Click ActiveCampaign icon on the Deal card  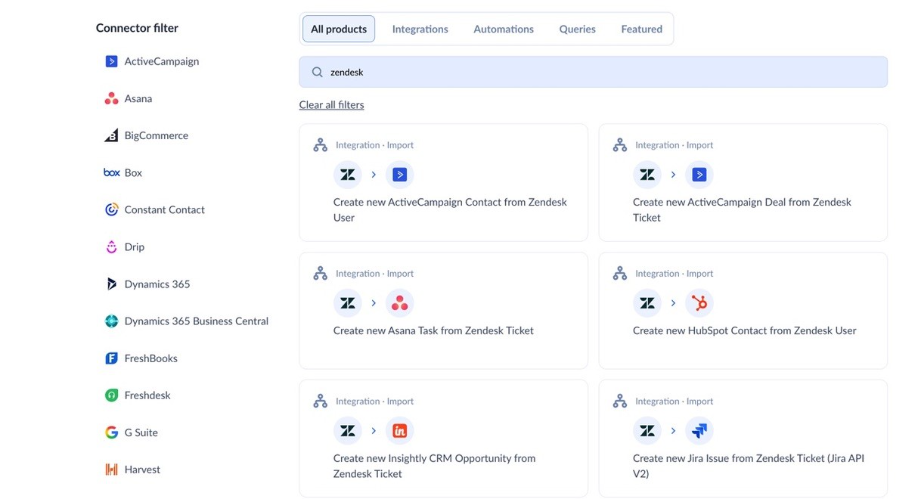click(x=699, y=175)
